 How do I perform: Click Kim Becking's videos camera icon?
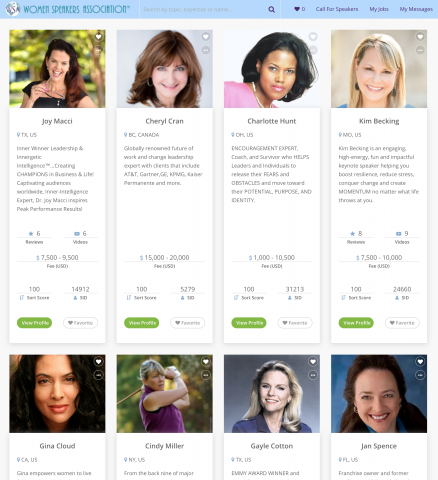(398, 234)
